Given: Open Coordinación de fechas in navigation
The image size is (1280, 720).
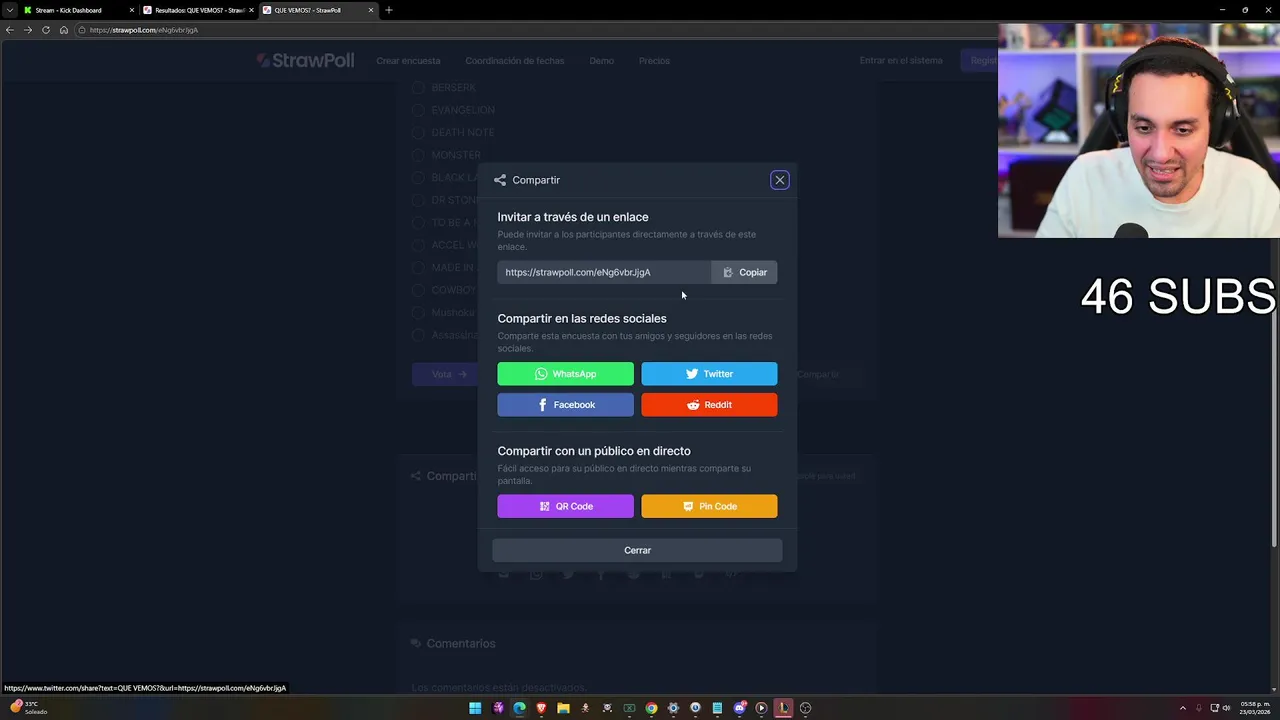Looking at the screenshot, I should click(514, 61).
